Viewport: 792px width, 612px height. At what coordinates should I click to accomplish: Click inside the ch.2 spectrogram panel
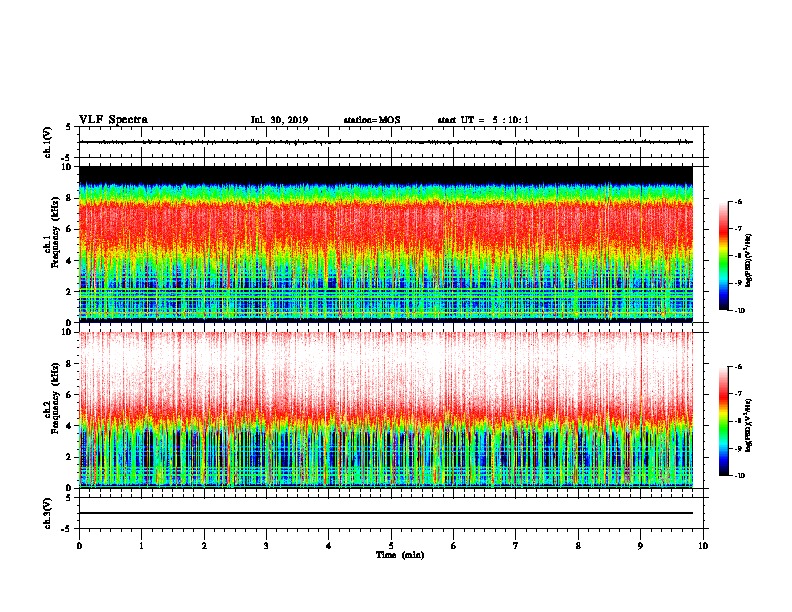click(386, 410)
